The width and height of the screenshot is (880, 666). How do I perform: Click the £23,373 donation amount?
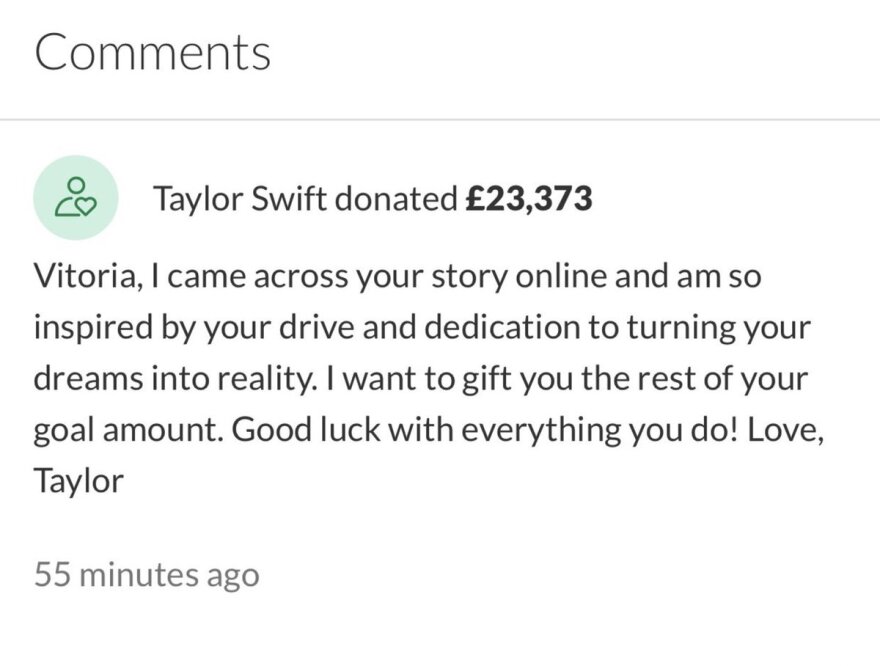529,199
